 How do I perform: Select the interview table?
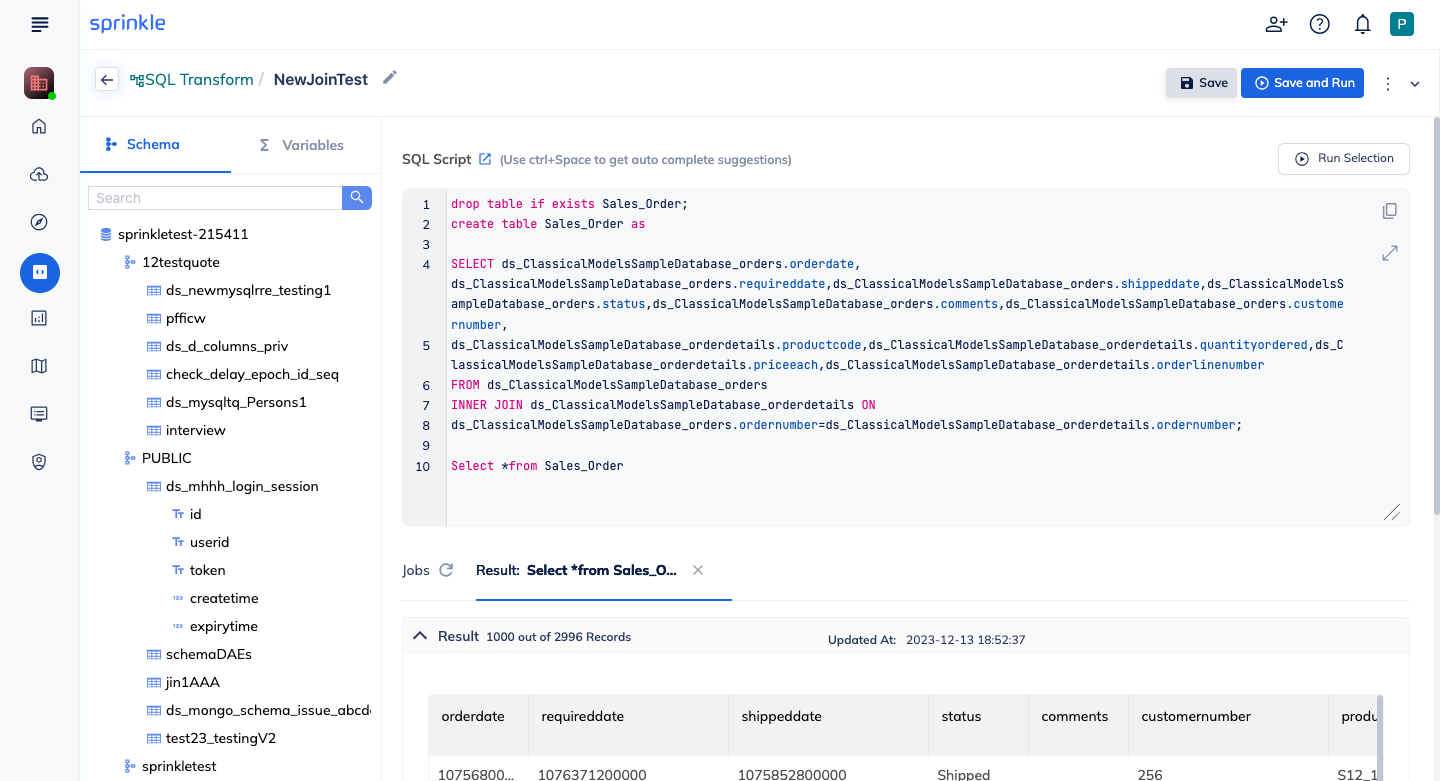click(196, 430)
